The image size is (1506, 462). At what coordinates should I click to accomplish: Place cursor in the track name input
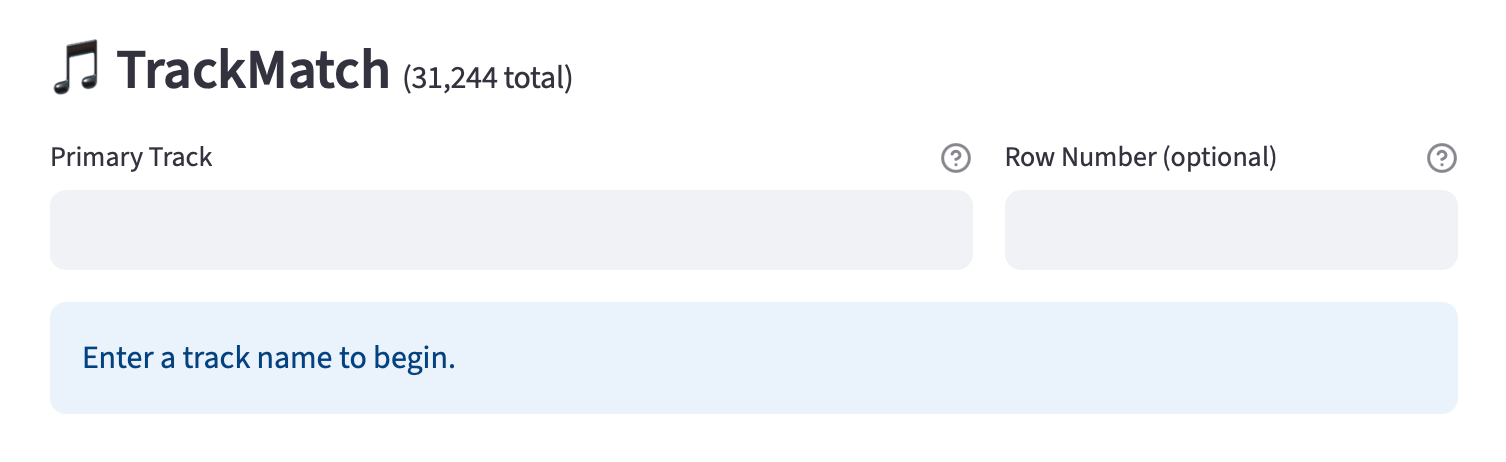click(x=511, y=230)
